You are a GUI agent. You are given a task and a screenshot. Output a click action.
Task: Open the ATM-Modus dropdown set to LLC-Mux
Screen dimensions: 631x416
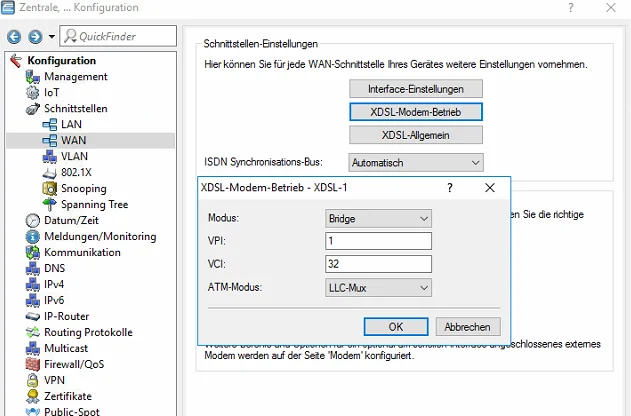(x=378, y=288)
